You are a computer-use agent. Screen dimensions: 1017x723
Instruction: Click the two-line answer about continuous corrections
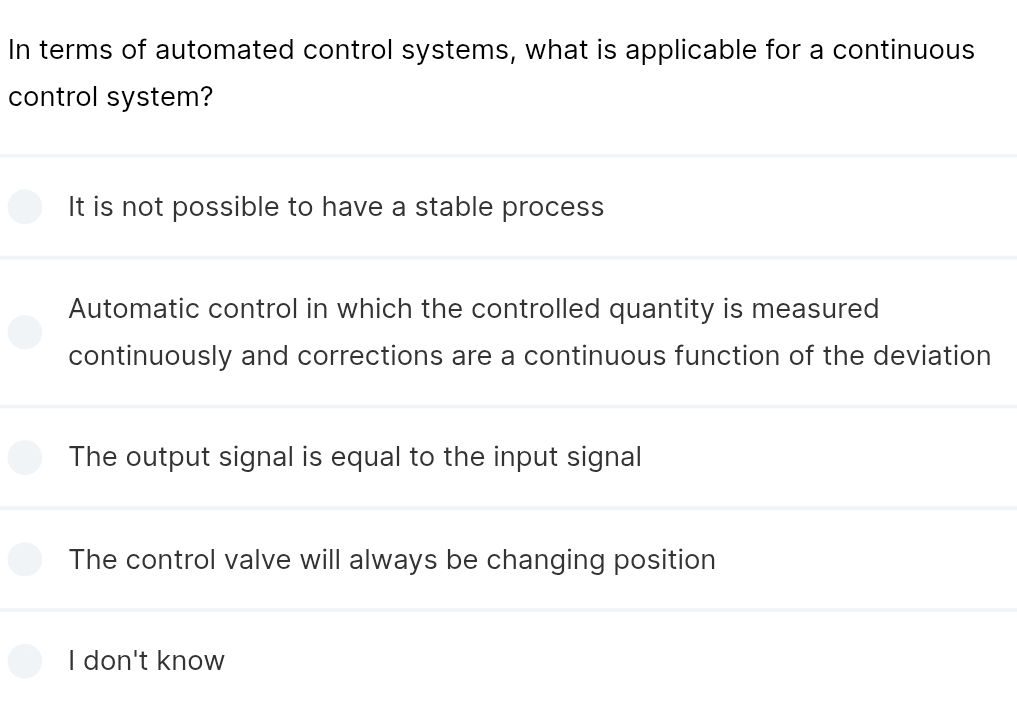(x=528, y=332)
